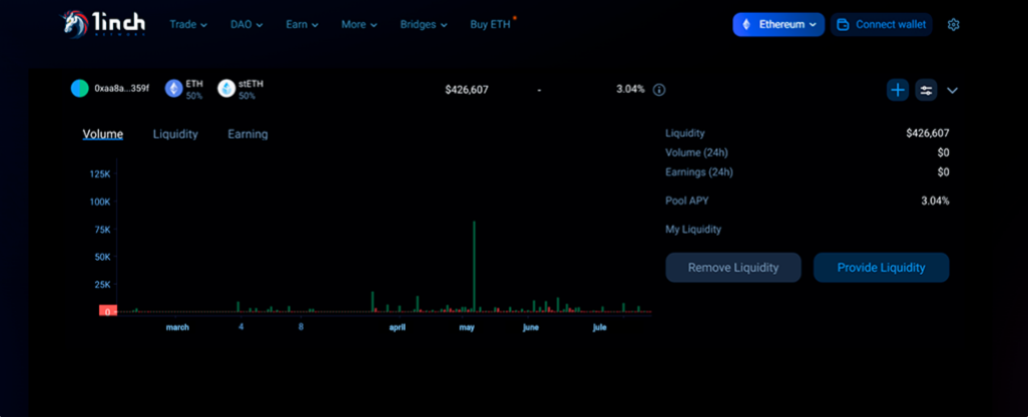
Task: Click the blue plus icon button
Action: tap(898, 90)
